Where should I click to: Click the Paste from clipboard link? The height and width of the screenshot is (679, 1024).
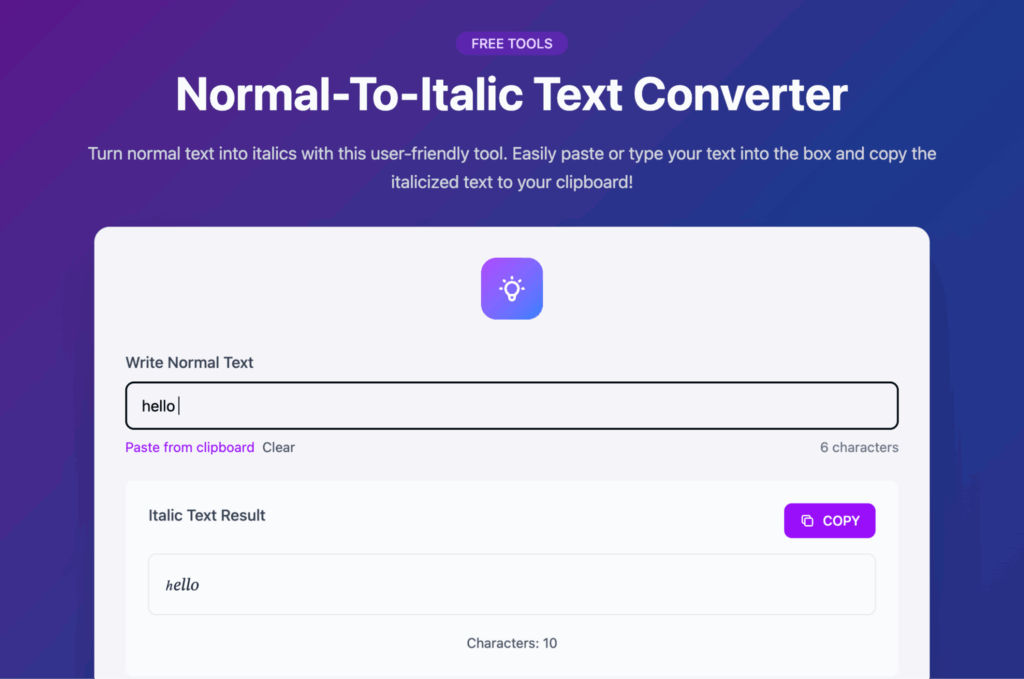pos(189,447)
